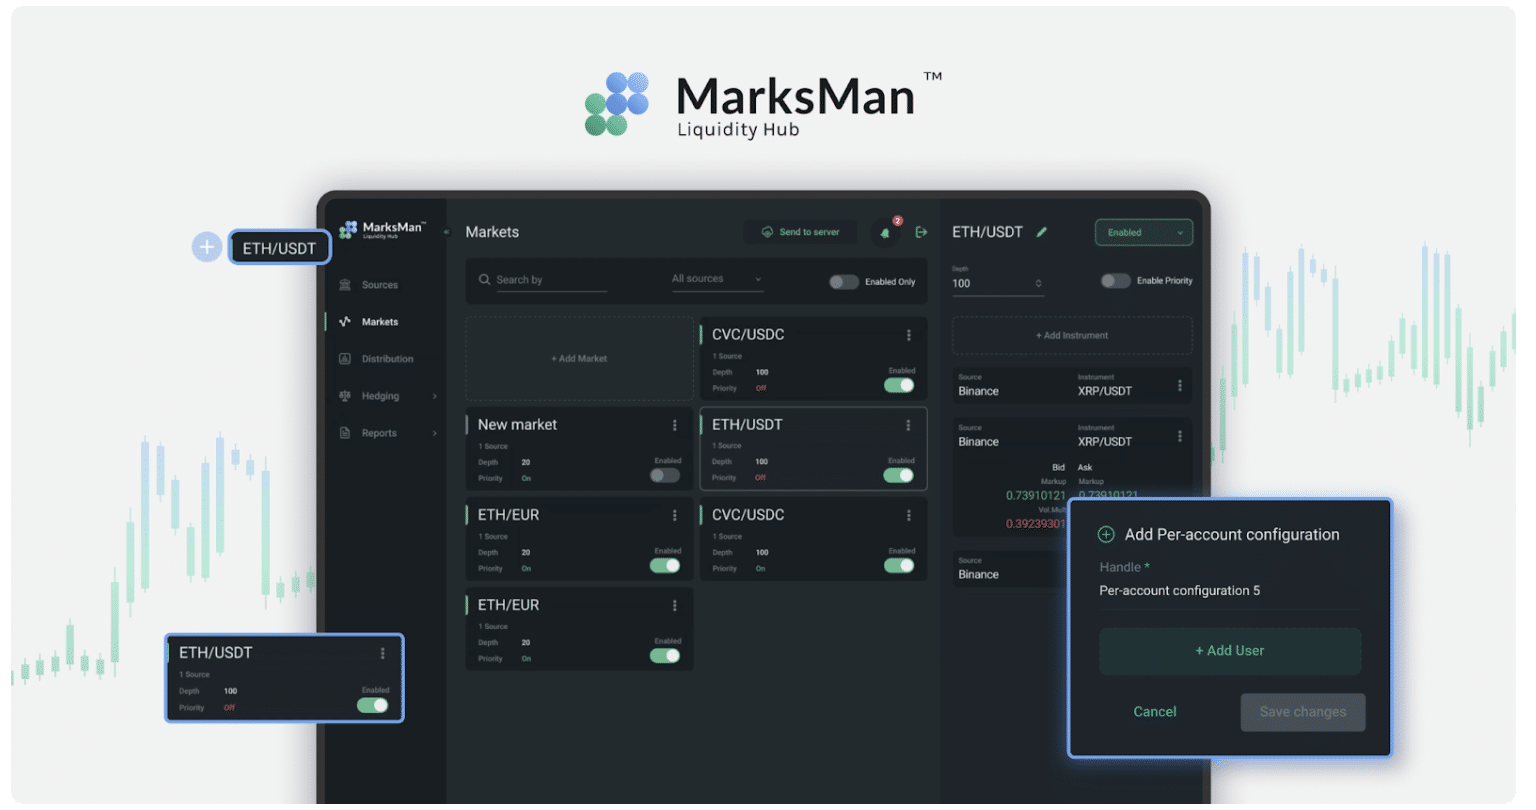The image size is (1536, 810).
Task: Click the magnifier icon beside Search by
Action: click(x=484, y=280)
